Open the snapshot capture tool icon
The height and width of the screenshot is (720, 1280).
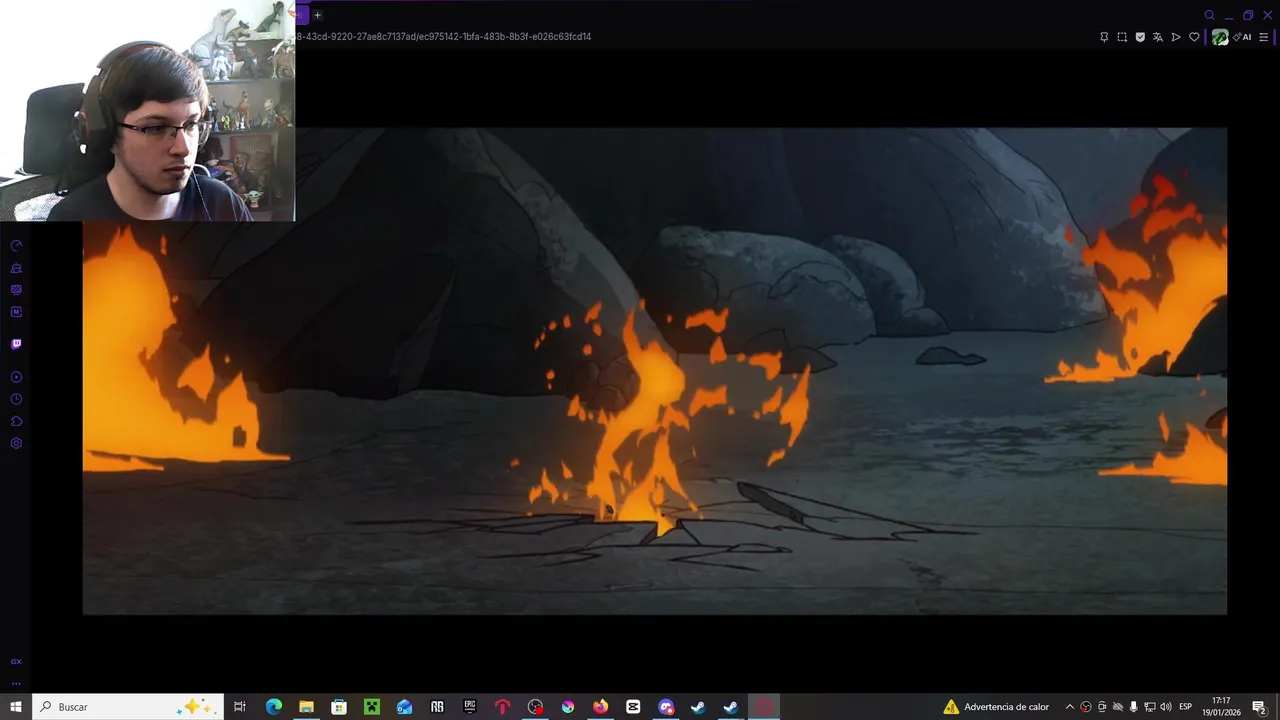1122,37
